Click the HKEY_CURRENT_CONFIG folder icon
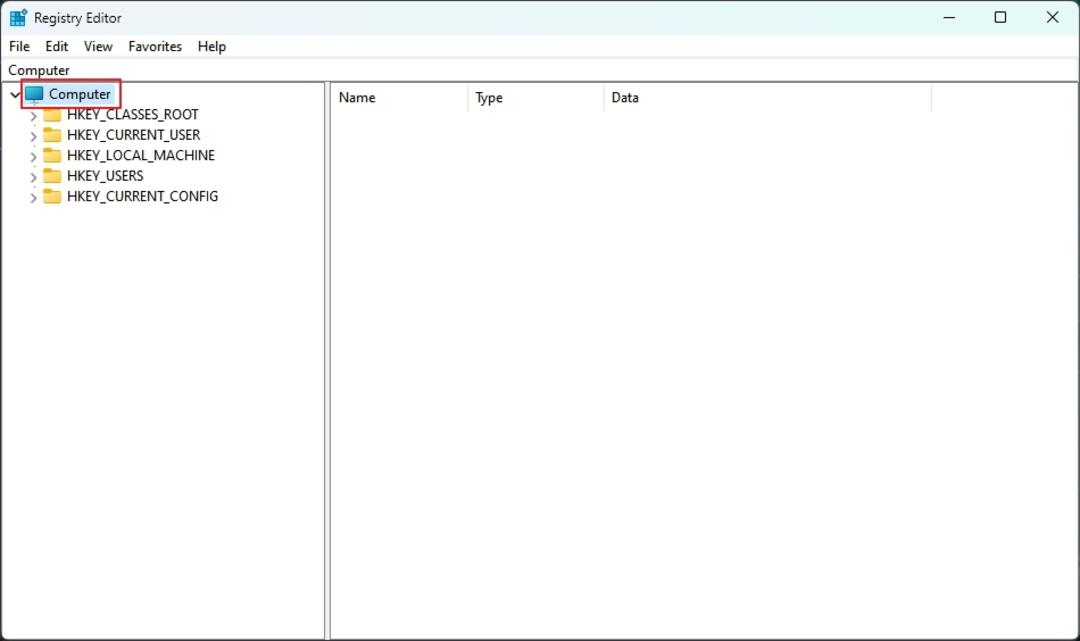This screenshot has width=1080, height=641. tap(52, 196)
